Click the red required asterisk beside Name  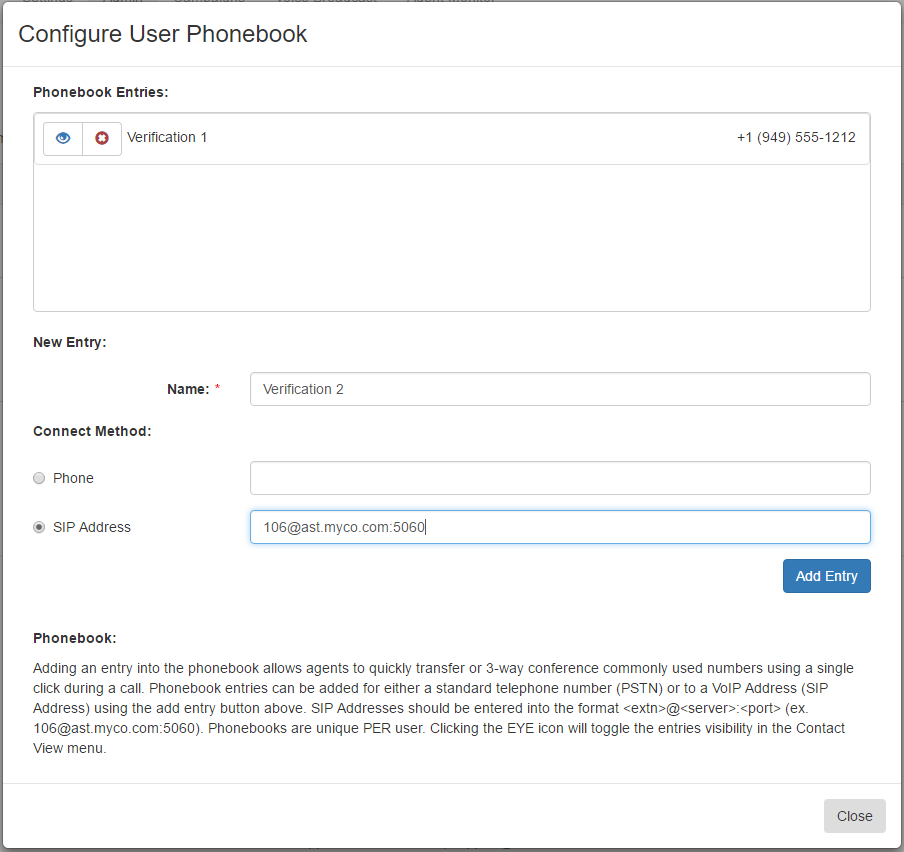click(x=217, y=387)
